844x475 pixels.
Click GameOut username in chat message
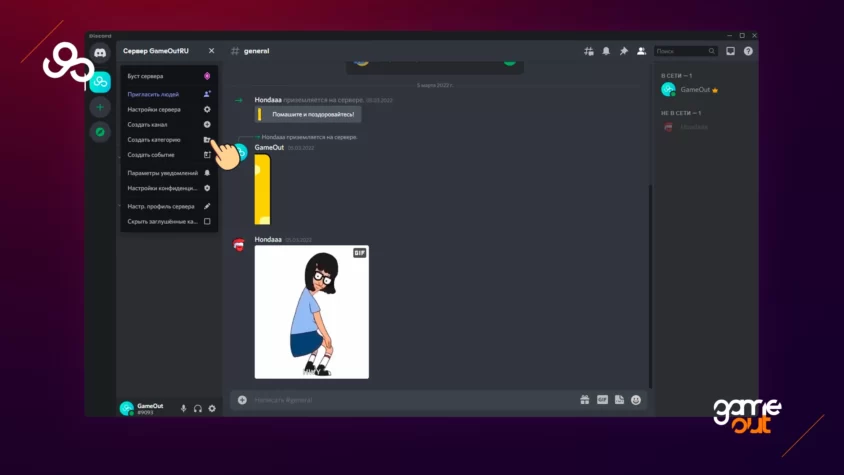point(269,147)
